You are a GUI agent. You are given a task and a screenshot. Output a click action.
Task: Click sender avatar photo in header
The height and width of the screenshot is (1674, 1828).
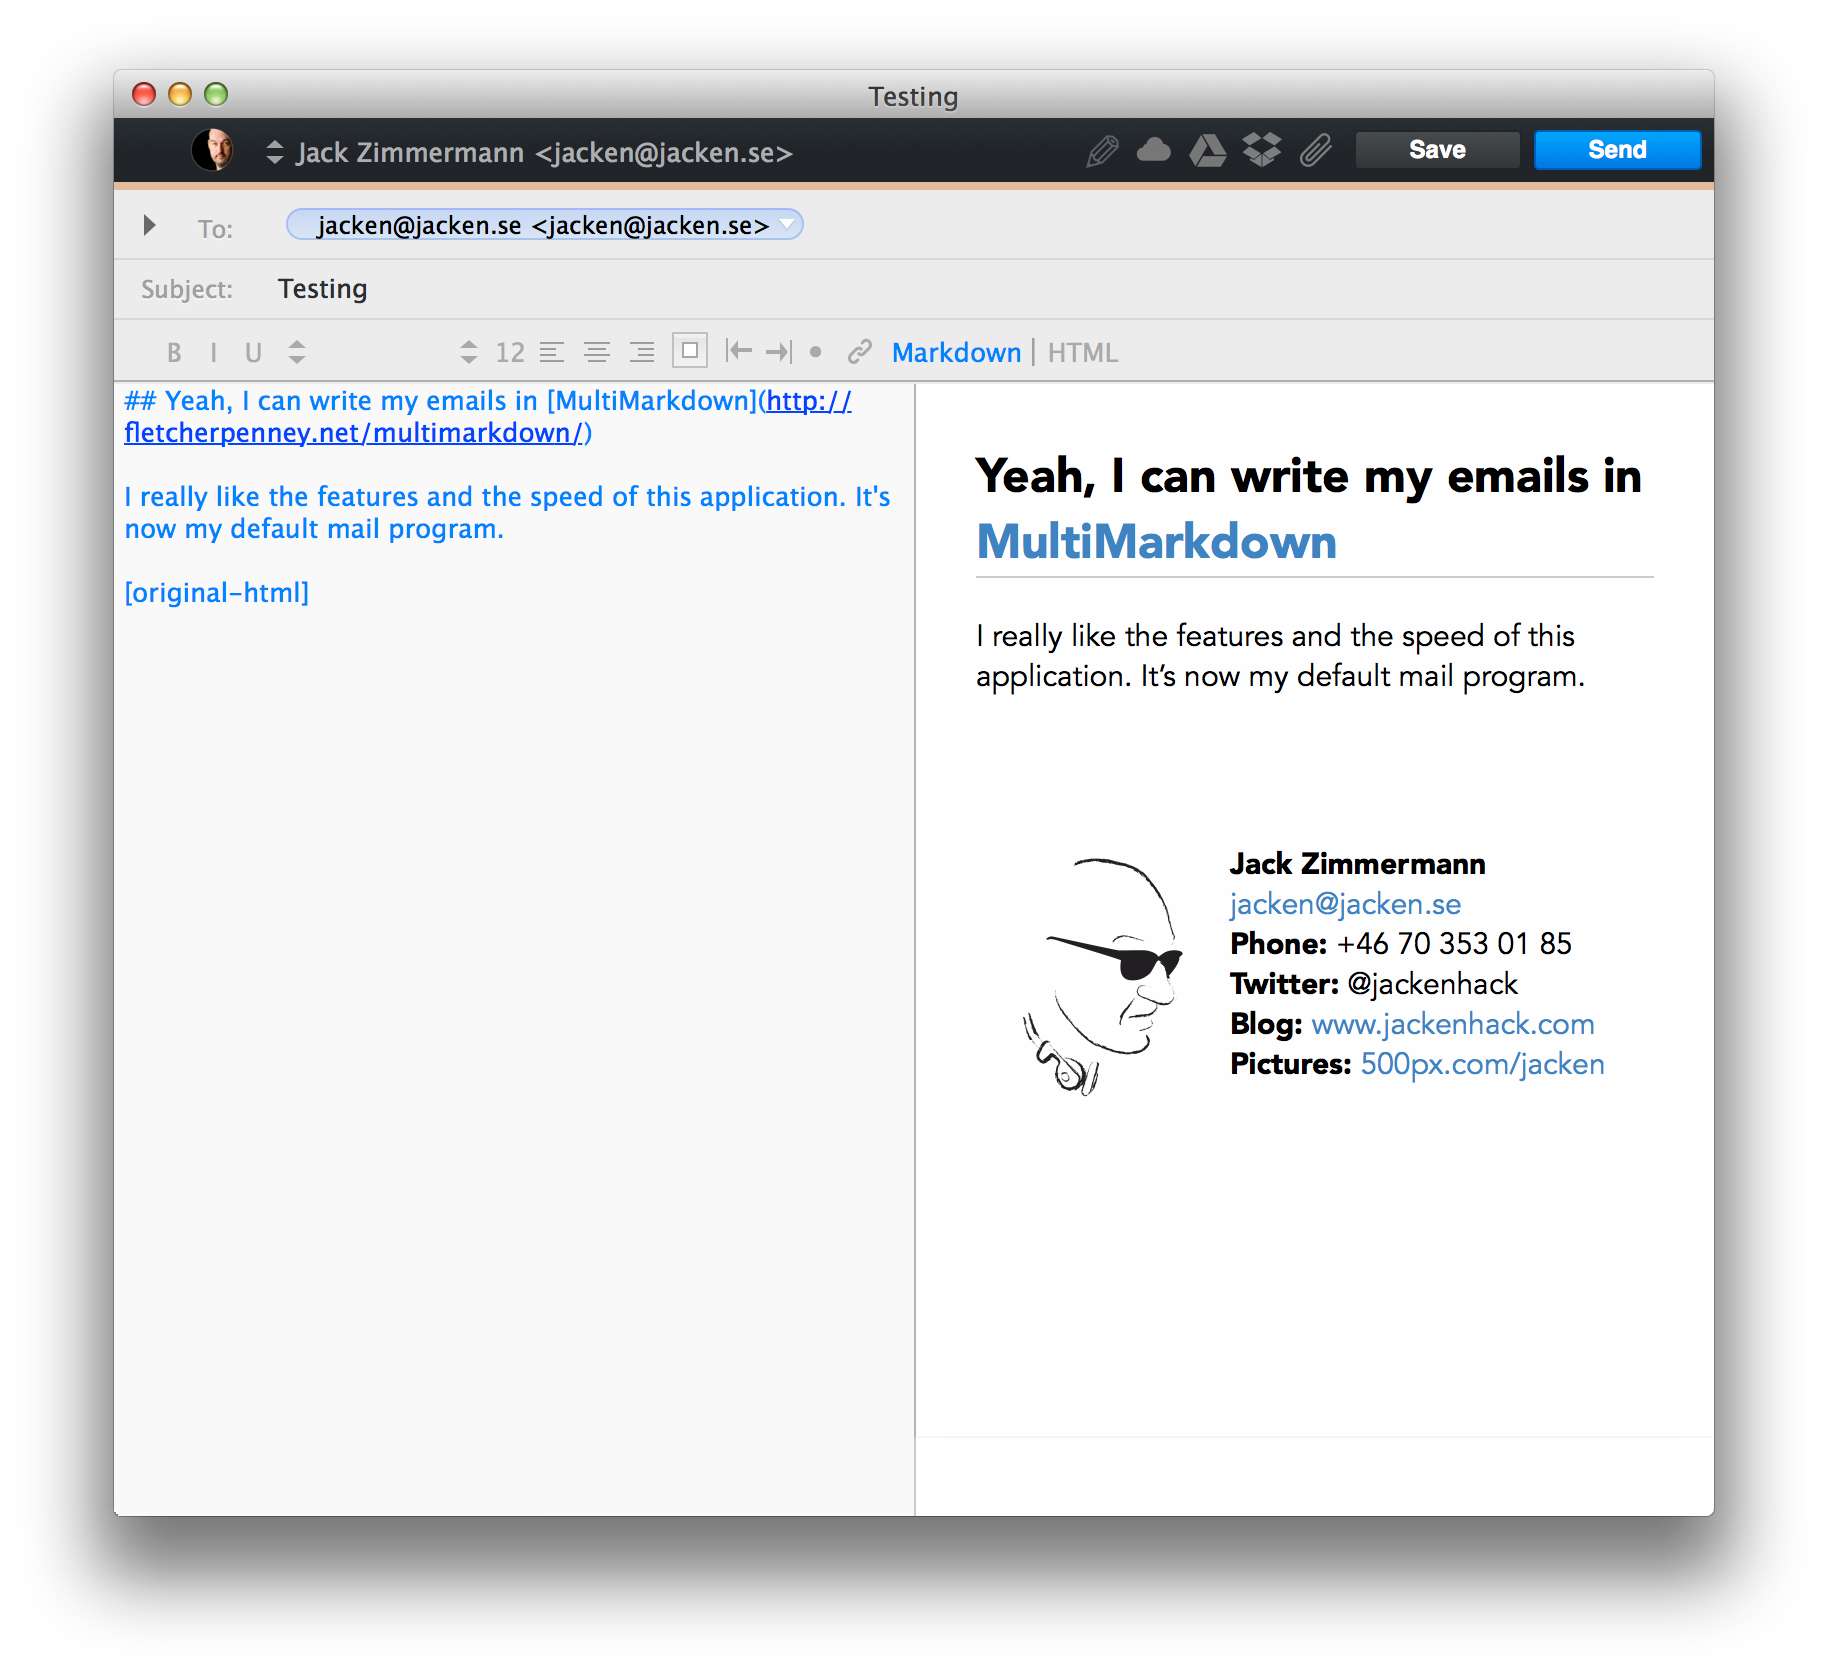(x=212, y=150)
